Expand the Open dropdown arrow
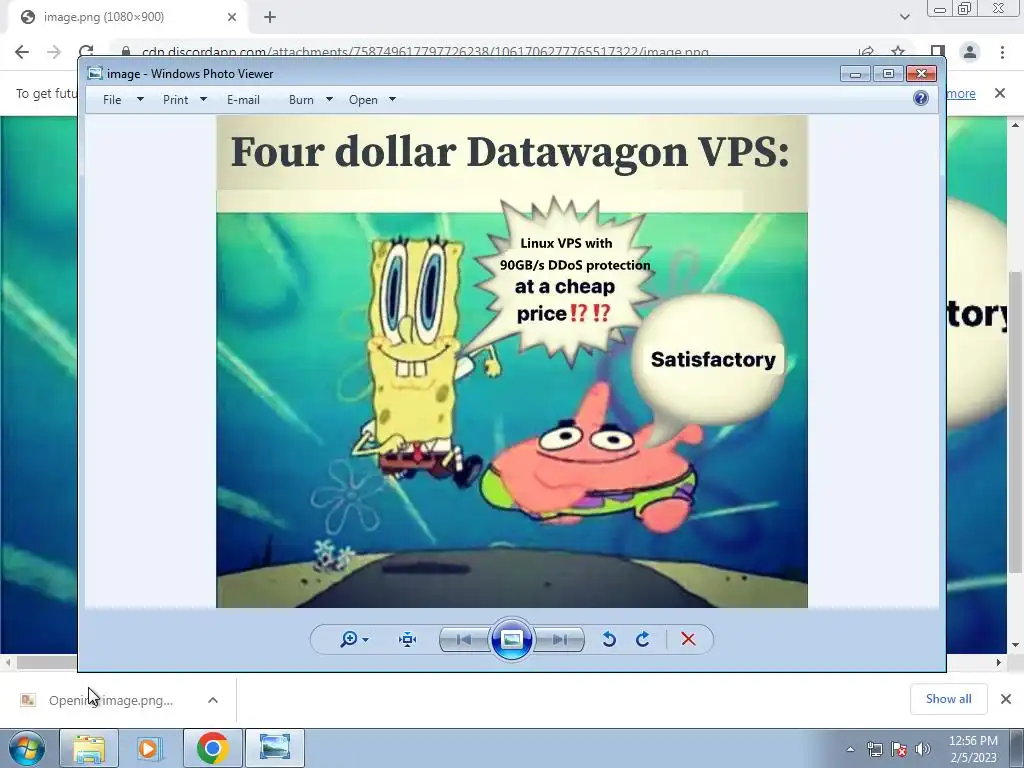The width and height of the screenshot is (1024, 768). (392, 99)
